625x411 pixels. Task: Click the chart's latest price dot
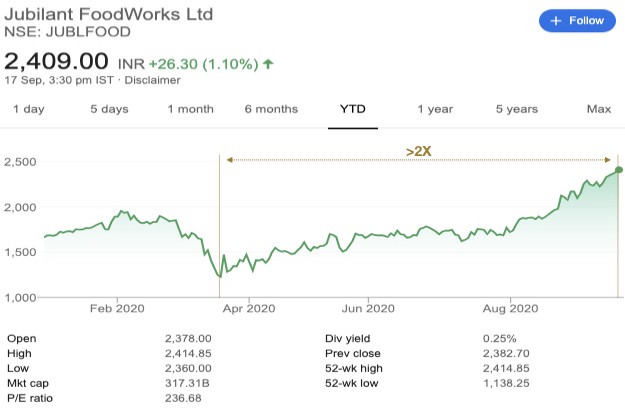pos(618,169)
